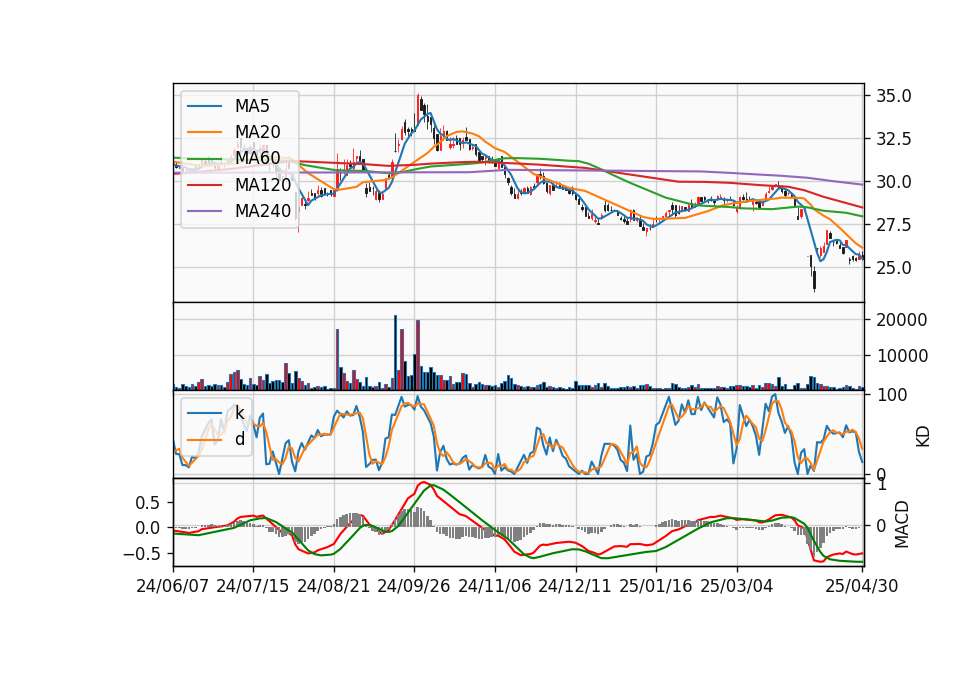Click the MACD axis title
This screenshot has height=690, width=960.
(x=901, y=525)
